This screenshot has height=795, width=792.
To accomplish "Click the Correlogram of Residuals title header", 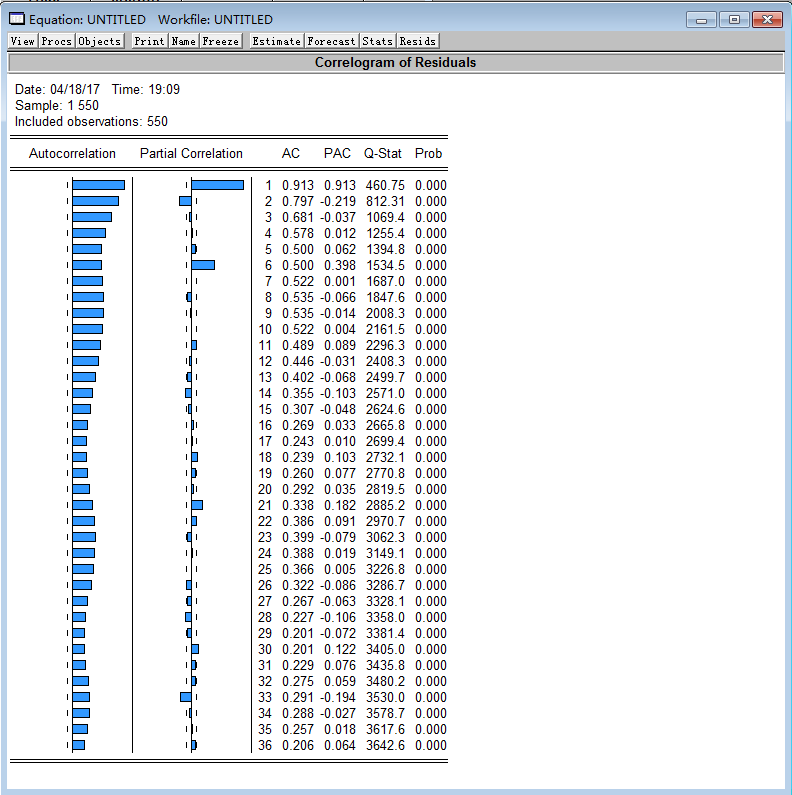I will [395, 62].
